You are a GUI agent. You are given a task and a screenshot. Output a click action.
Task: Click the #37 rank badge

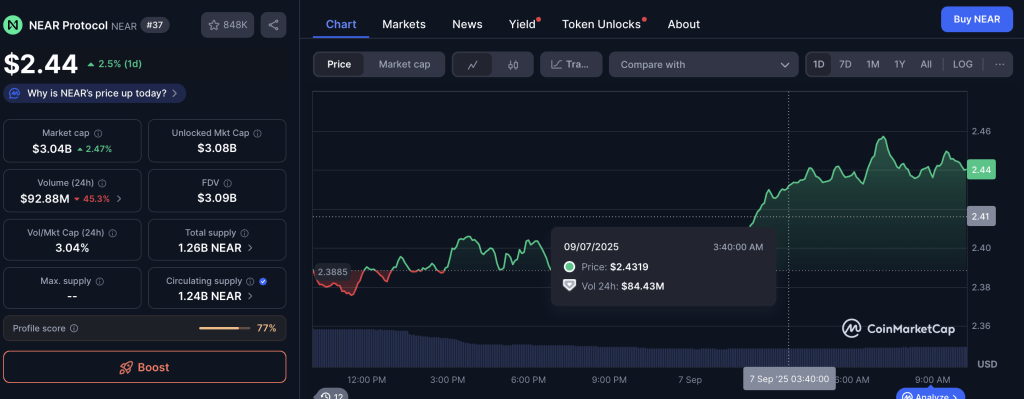click(x=155, y=25)
